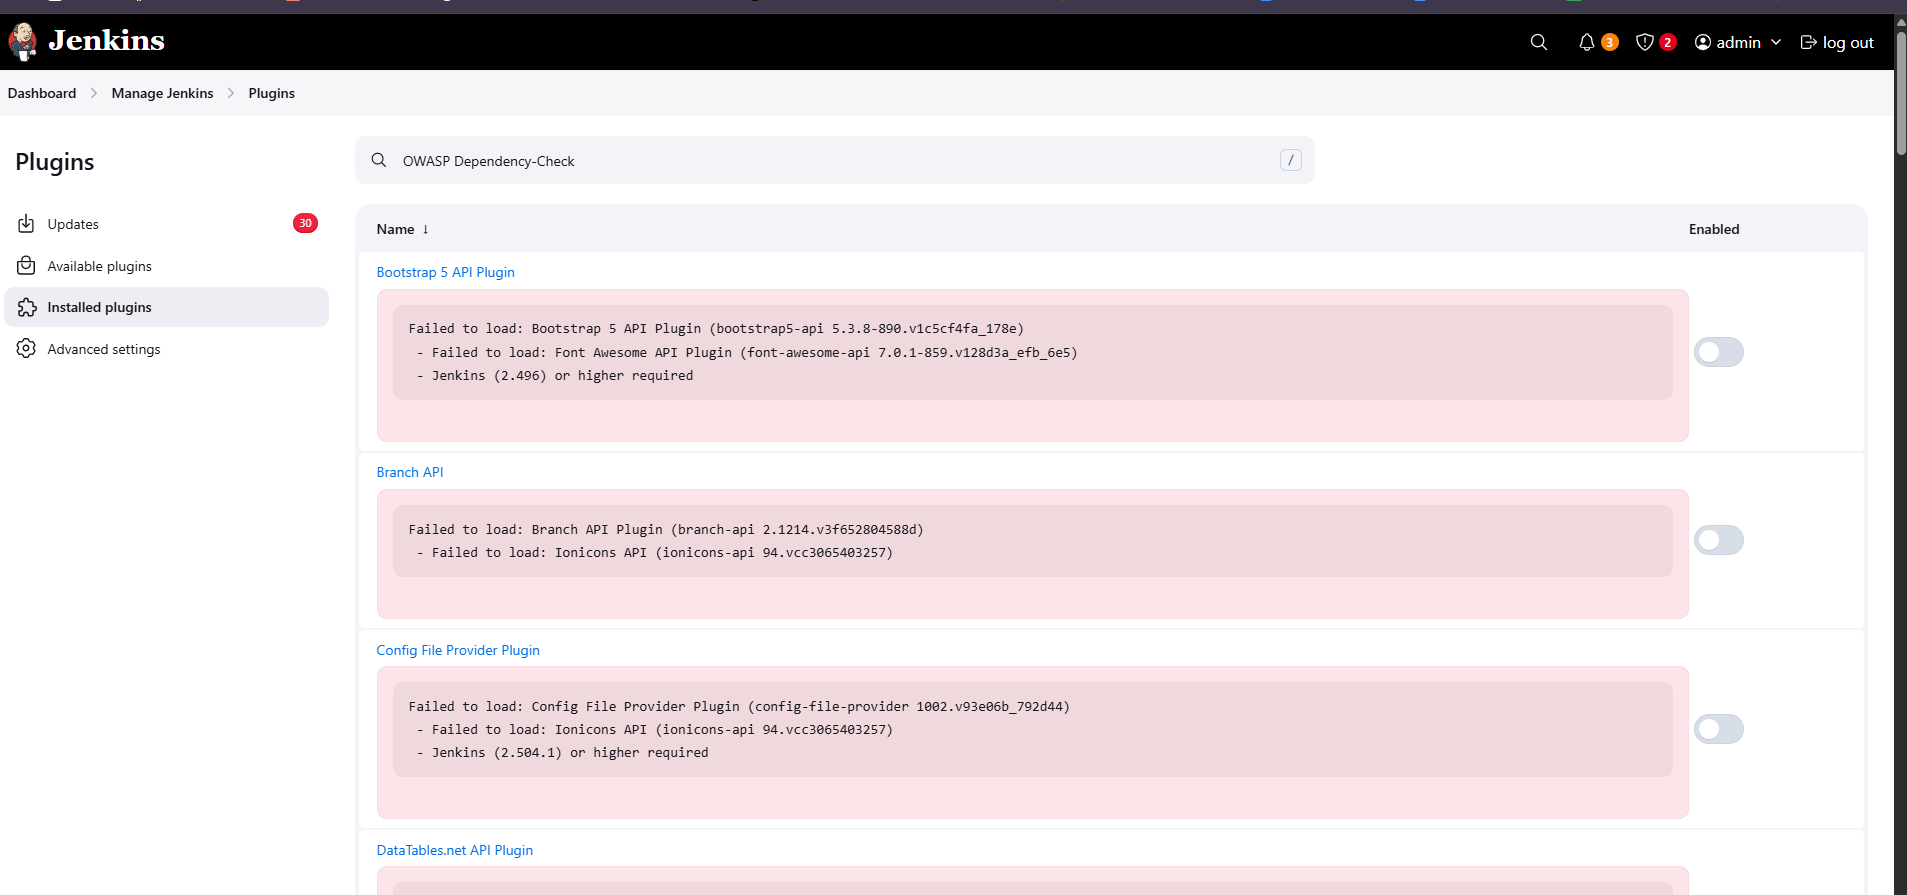Expand Dashboard breadcrumb chevron
Screen dimensions: 1907x895
[94, 93]
